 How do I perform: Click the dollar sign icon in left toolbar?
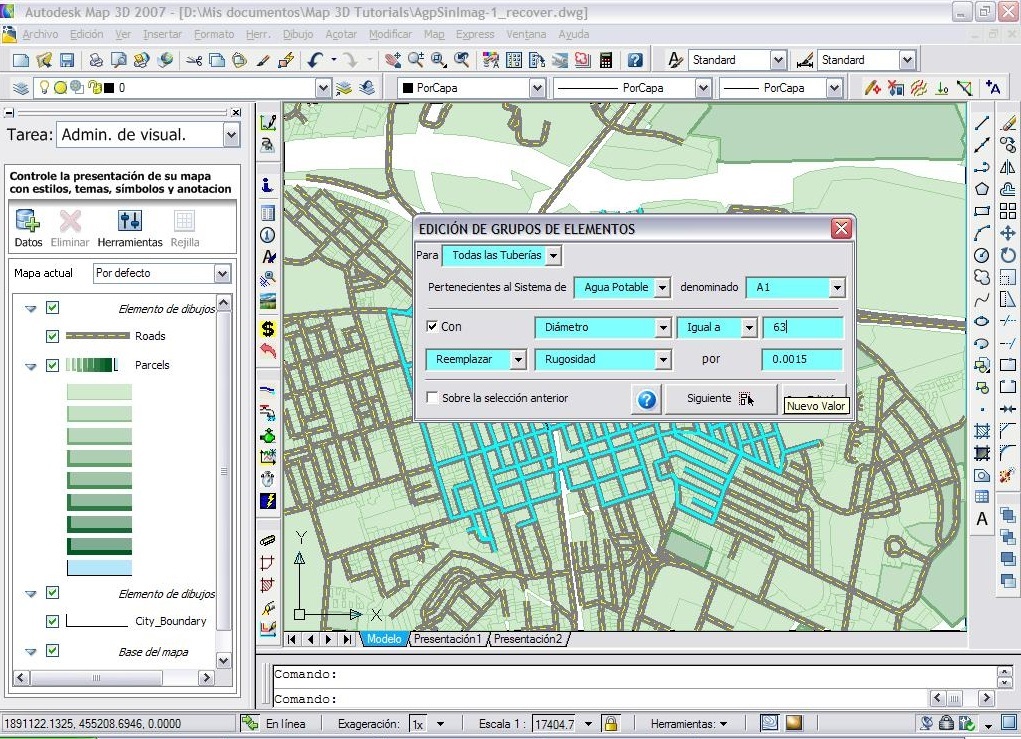pyautogui.click(x=268, y=328)
